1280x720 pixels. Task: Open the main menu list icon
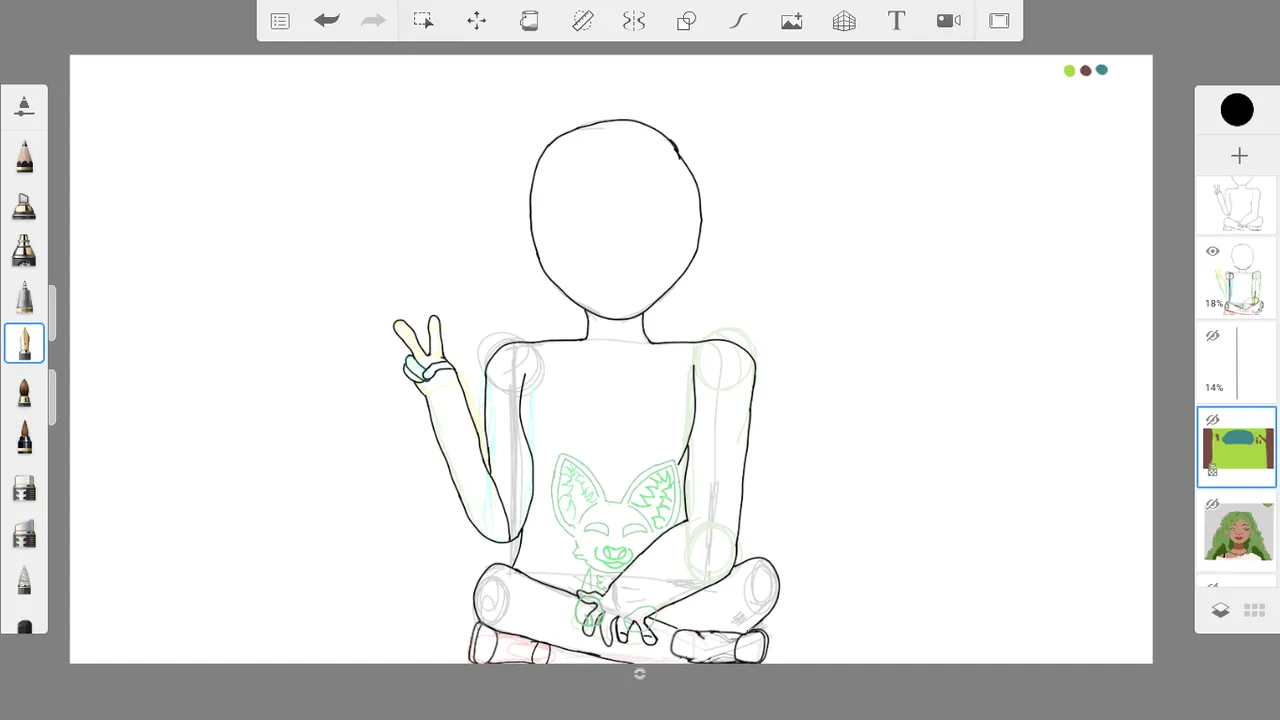click(280, 21)
